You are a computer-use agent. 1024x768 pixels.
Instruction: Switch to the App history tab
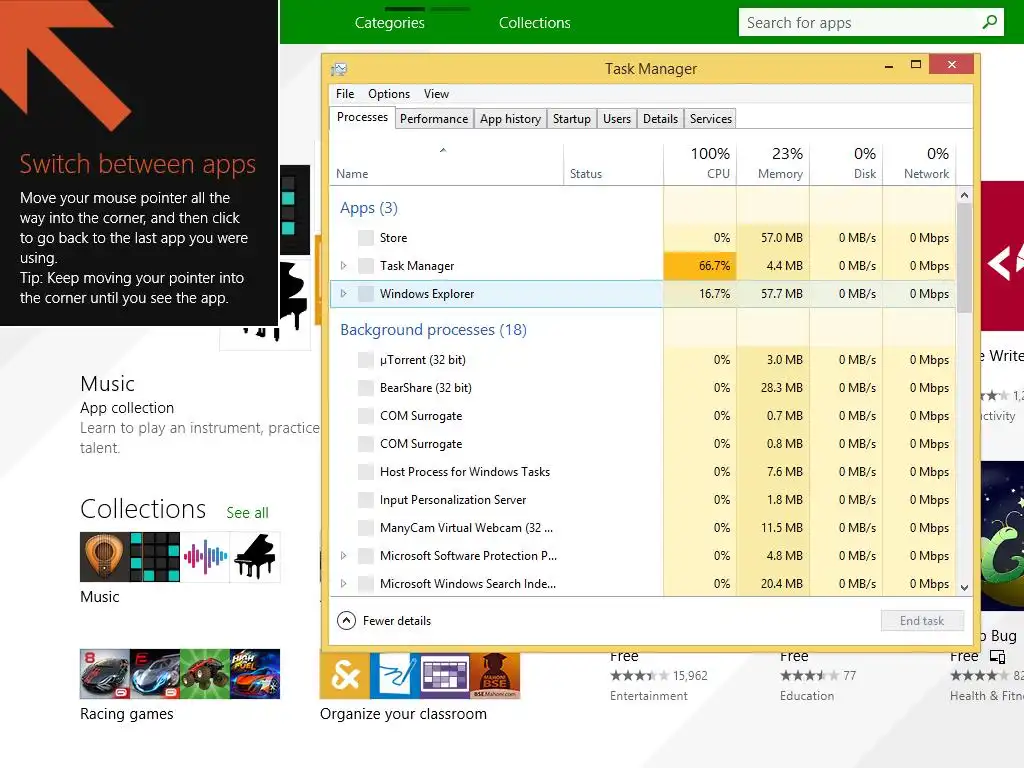(x=510, y=119)
